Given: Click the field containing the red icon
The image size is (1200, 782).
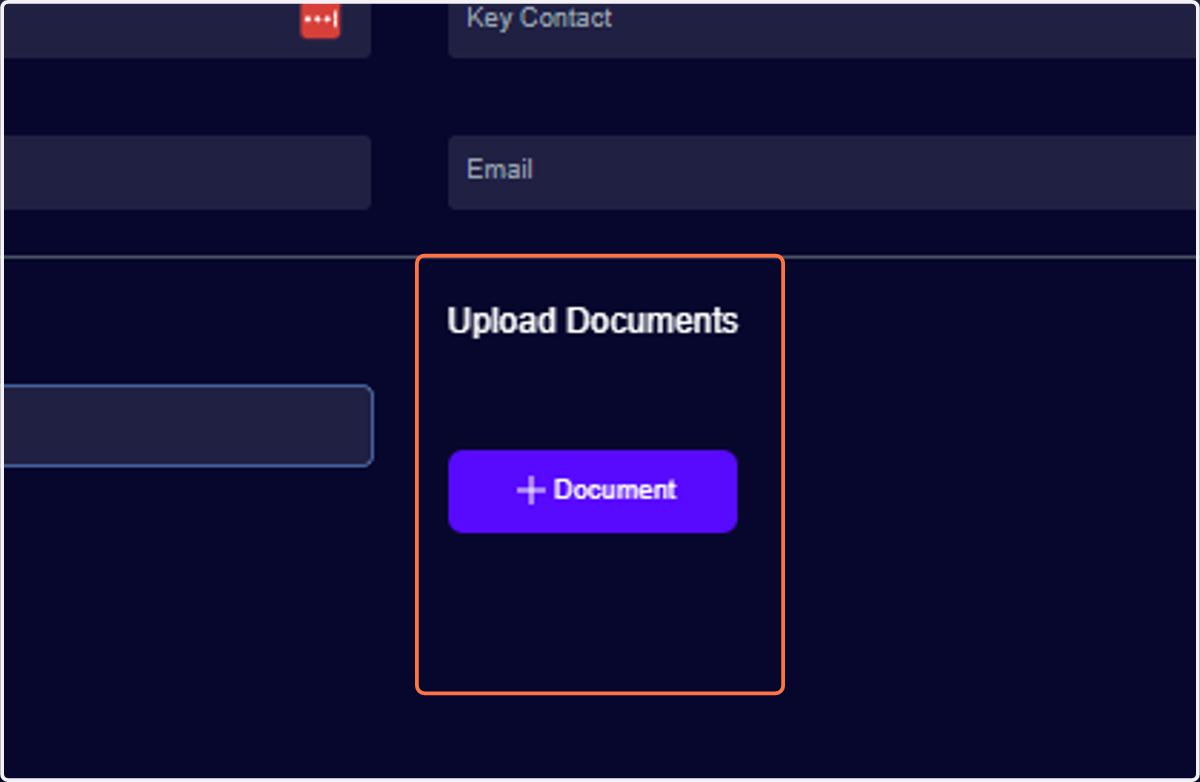Looking at the screenshot, I should coord(187,30).
